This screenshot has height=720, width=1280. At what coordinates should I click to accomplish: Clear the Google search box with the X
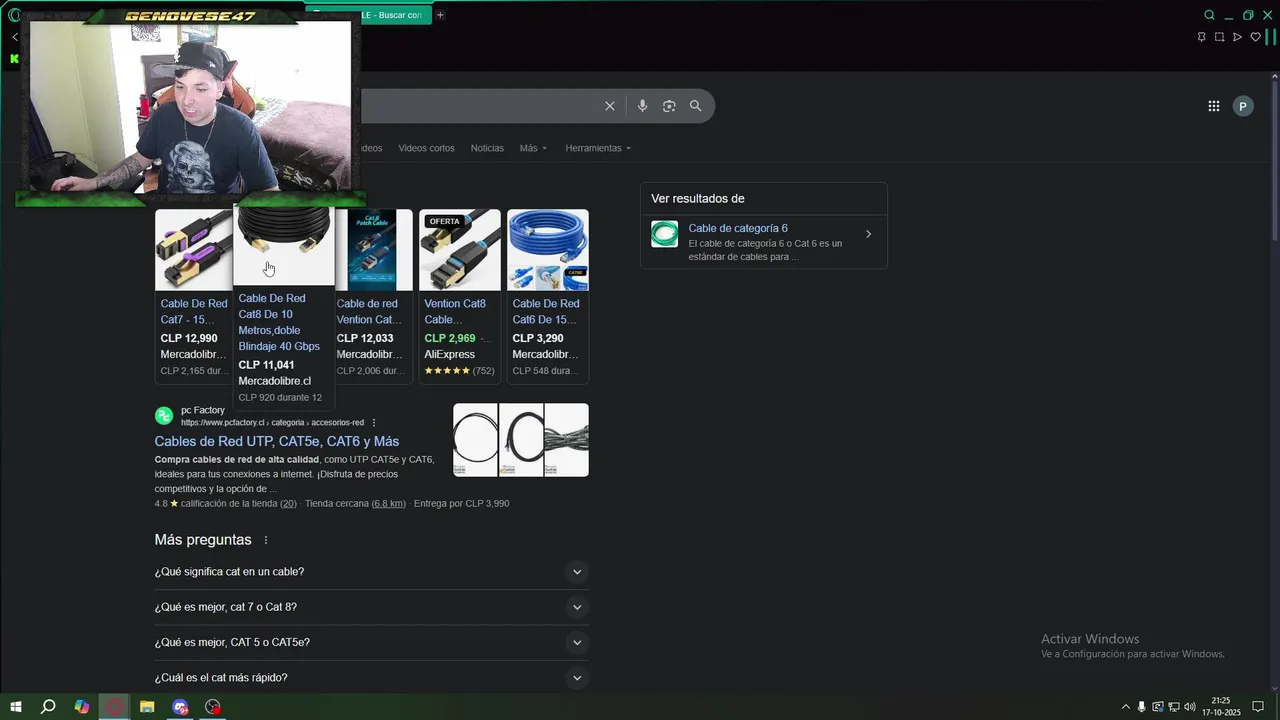click(x=610, y=106)
